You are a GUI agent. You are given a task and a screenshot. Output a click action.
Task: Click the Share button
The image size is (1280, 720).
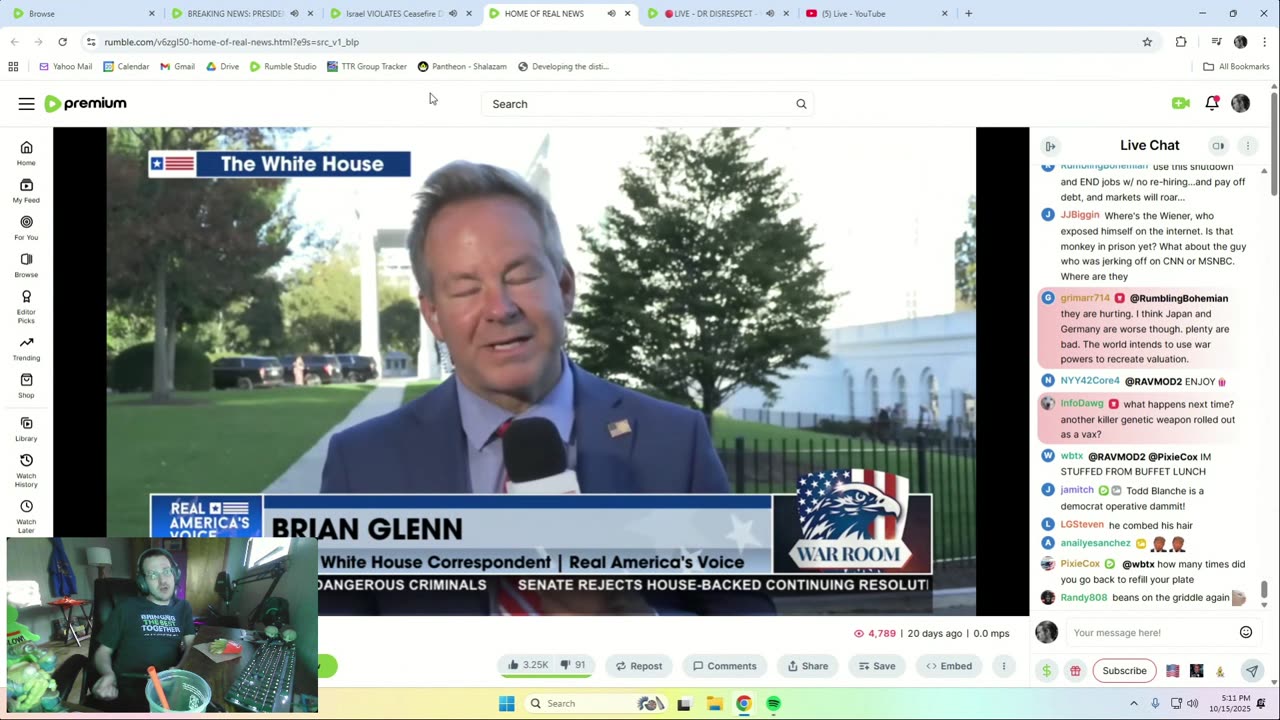807,666
